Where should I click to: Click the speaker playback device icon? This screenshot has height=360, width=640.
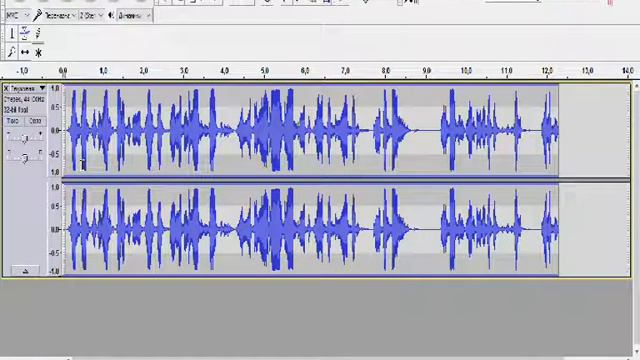(111, 16)
